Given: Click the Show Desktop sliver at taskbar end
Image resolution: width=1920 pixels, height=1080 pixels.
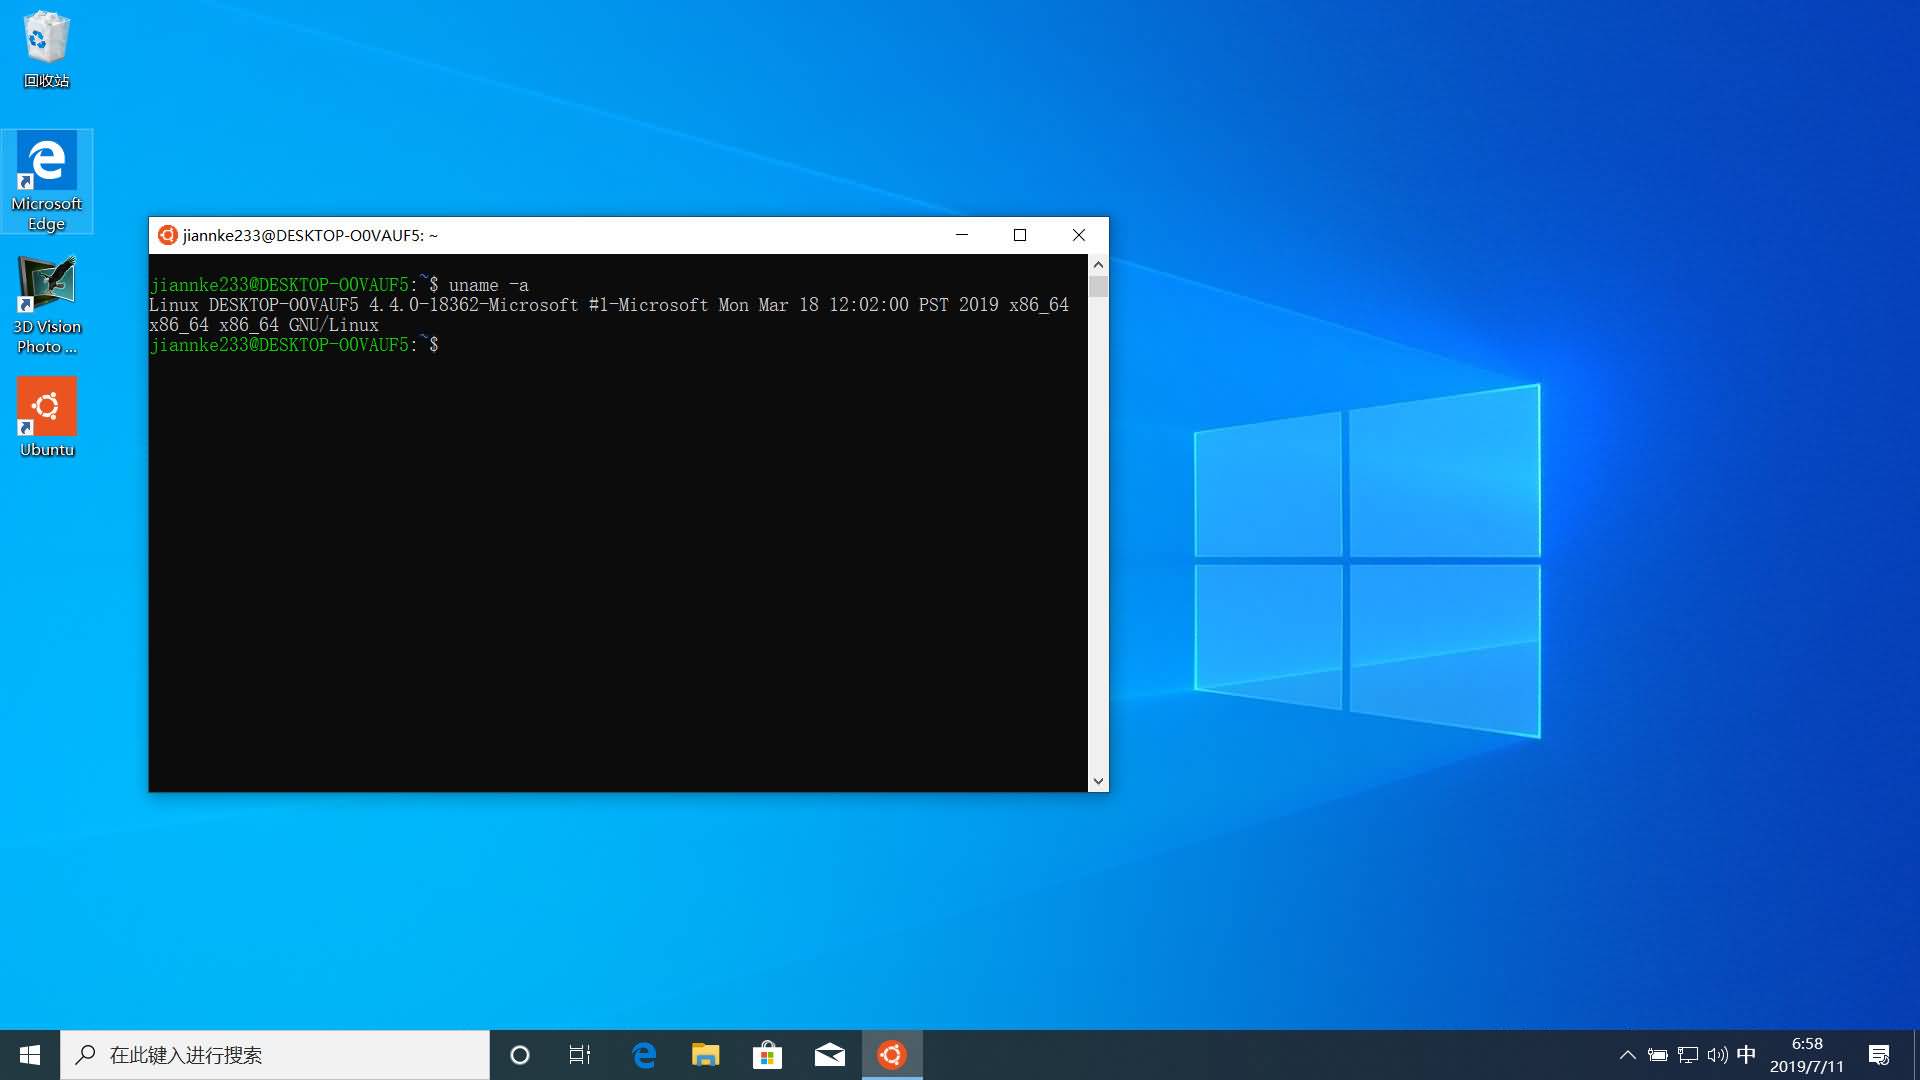Looking at the screenshot, I should [x=1916, y=1055].
